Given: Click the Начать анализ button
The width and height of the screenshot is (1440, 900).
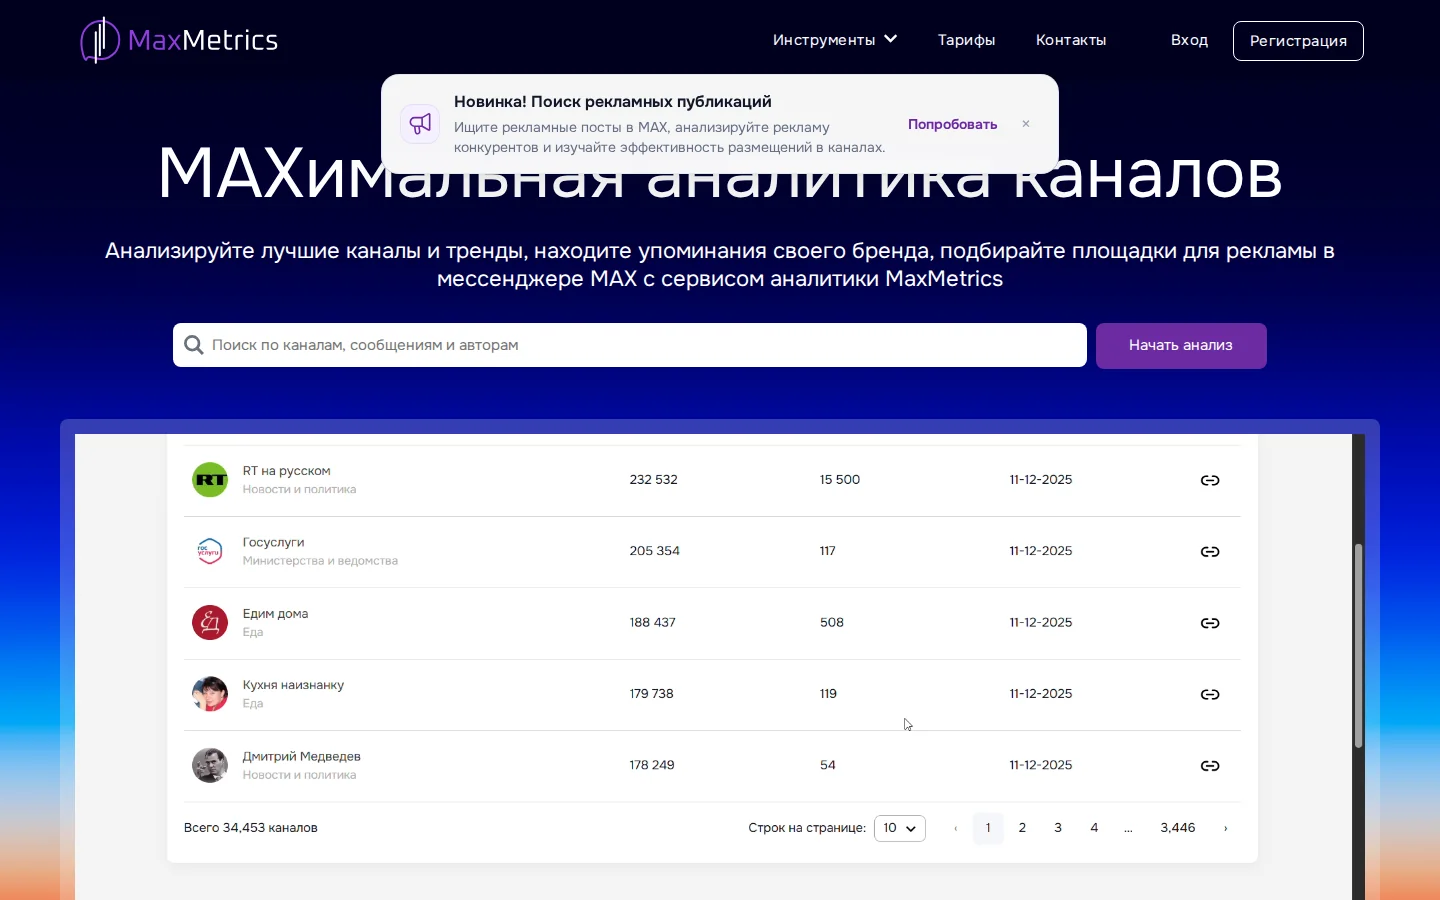Looking at the screenshot, I should click(1181, 345).
